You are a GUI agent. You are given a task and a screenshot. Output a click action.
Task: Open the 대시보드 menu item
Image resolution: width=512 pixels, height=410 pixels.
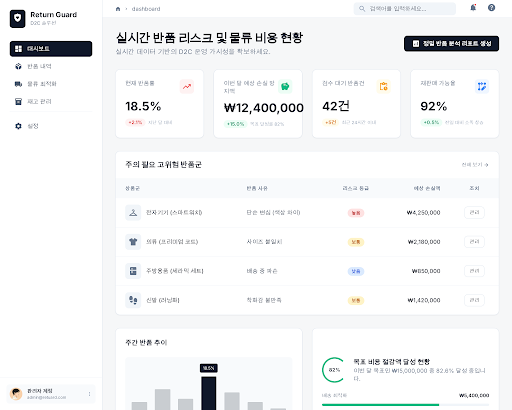[x=51, y=49]
